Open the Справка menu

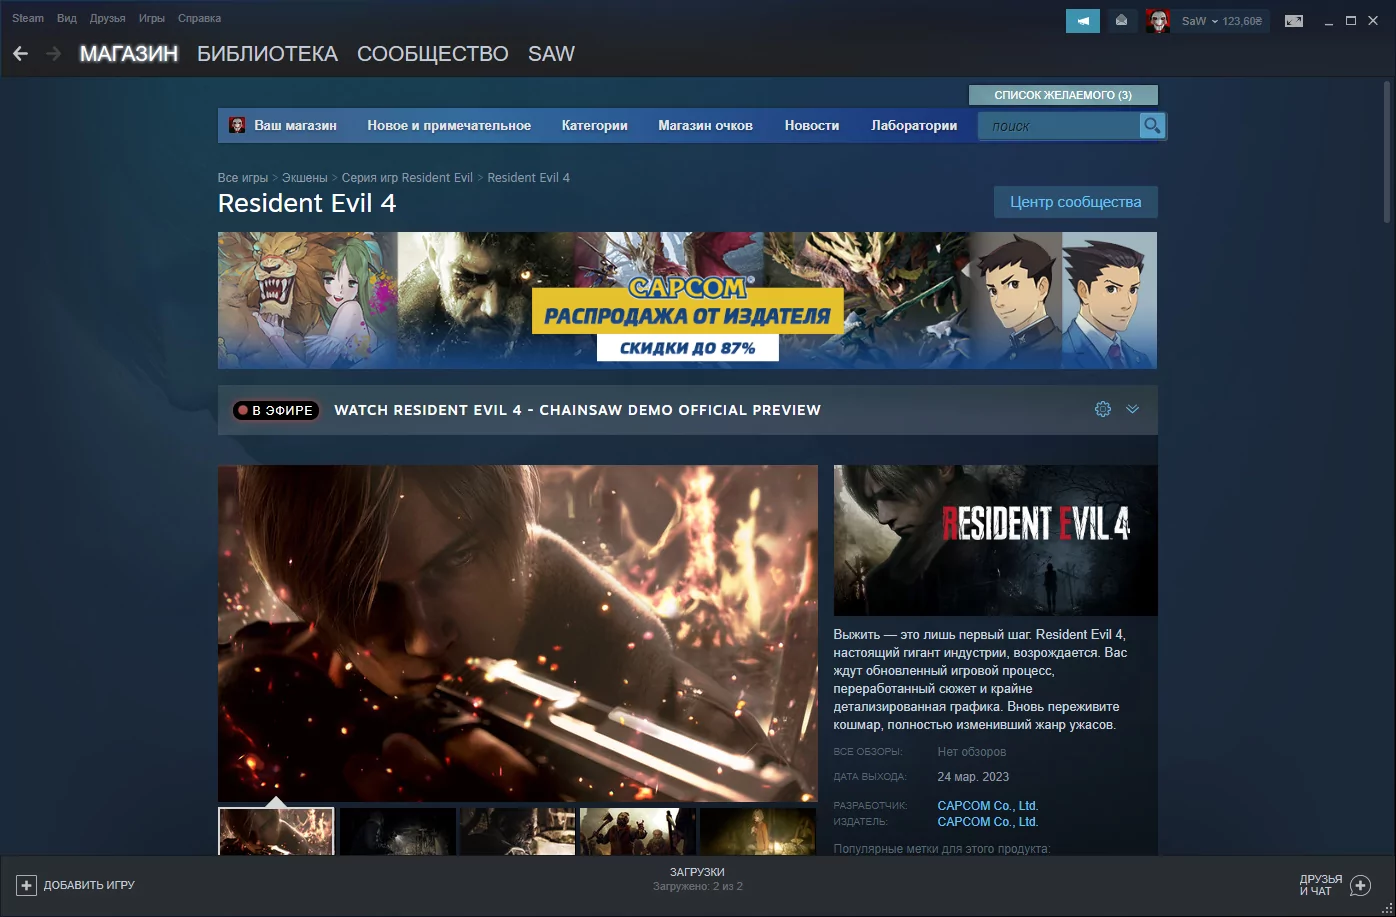tap(199, 18)
